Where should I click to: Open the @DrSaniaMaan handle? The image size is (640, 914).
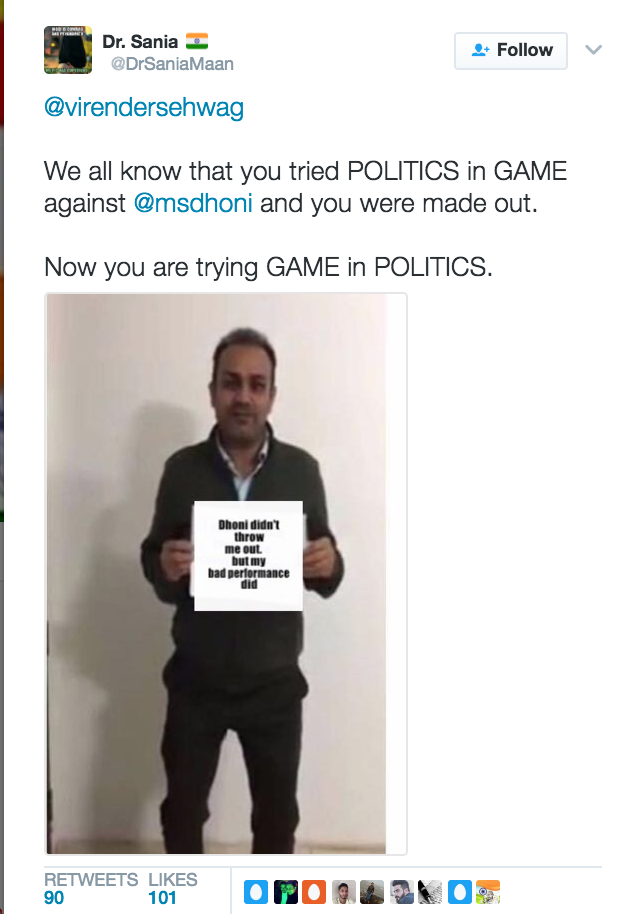[173, 64]
